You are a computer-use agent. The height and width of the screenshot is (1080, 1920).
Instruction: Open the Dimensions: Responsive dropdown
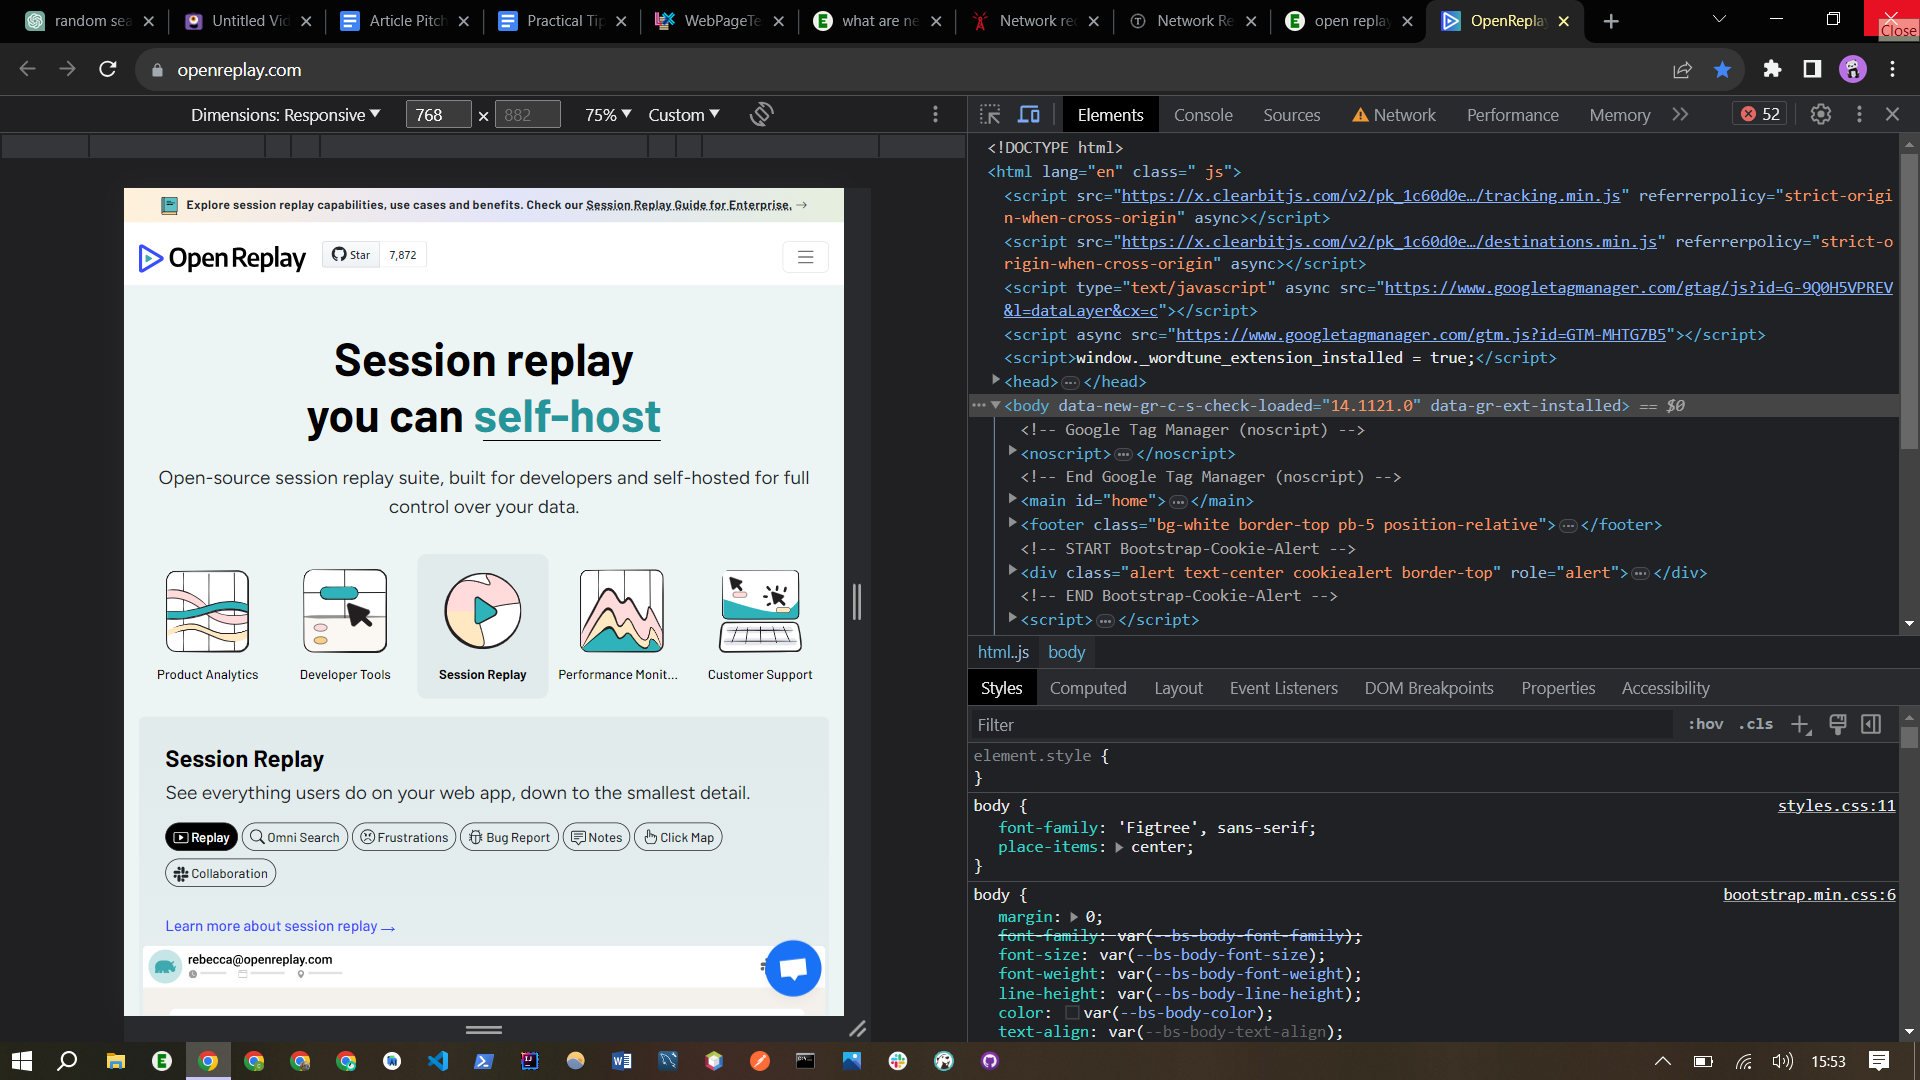[x=285, y=115]
